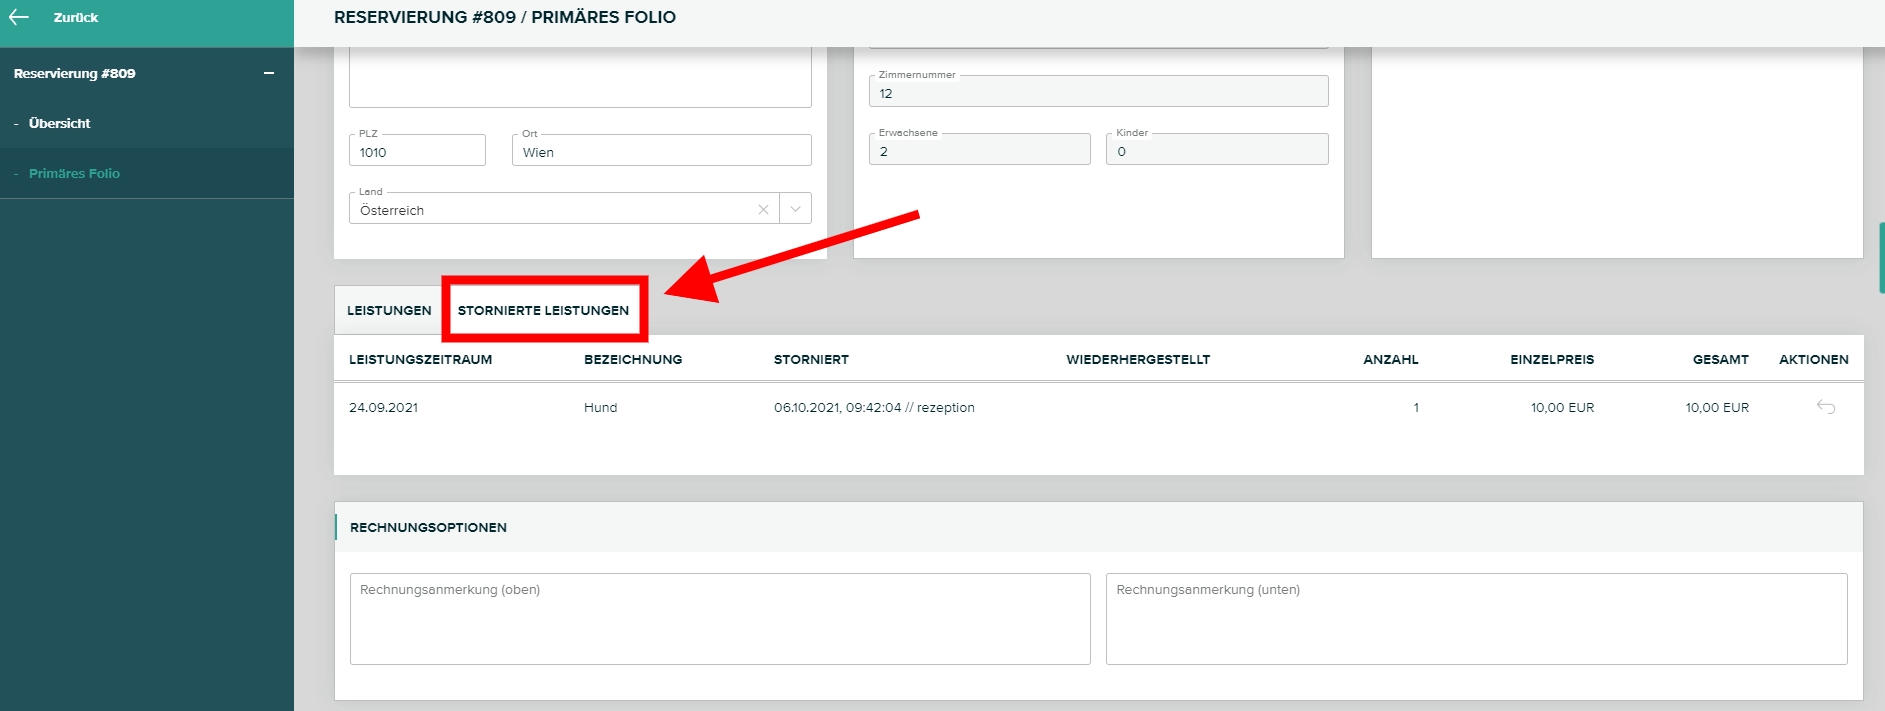
Task: Go to Primäres Folio in sidebar
Action: (74, 173)
